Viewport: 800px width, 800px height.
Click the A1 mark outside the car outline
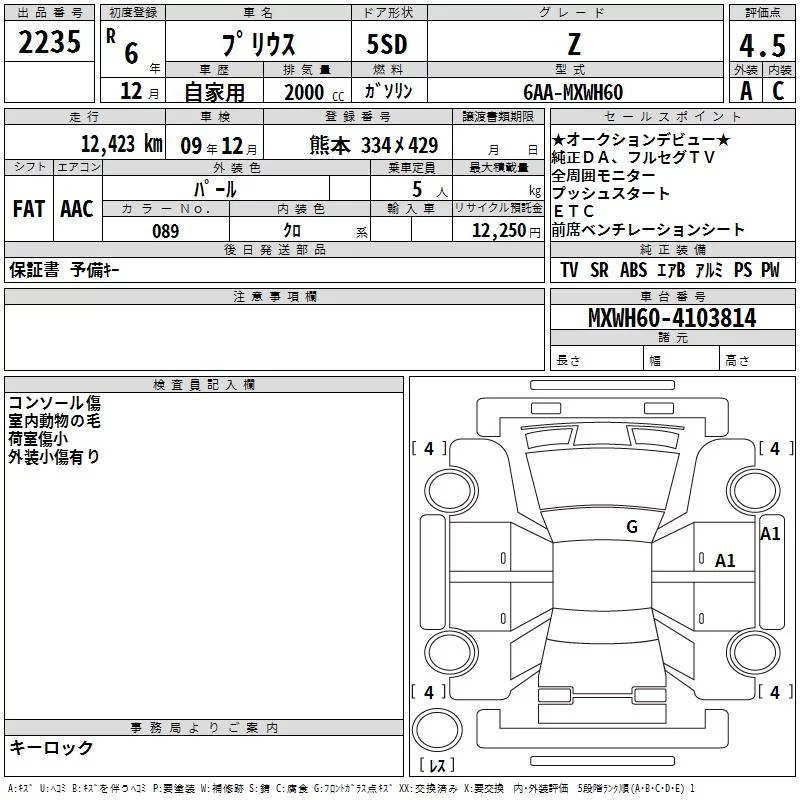click(x=770, y=534)
